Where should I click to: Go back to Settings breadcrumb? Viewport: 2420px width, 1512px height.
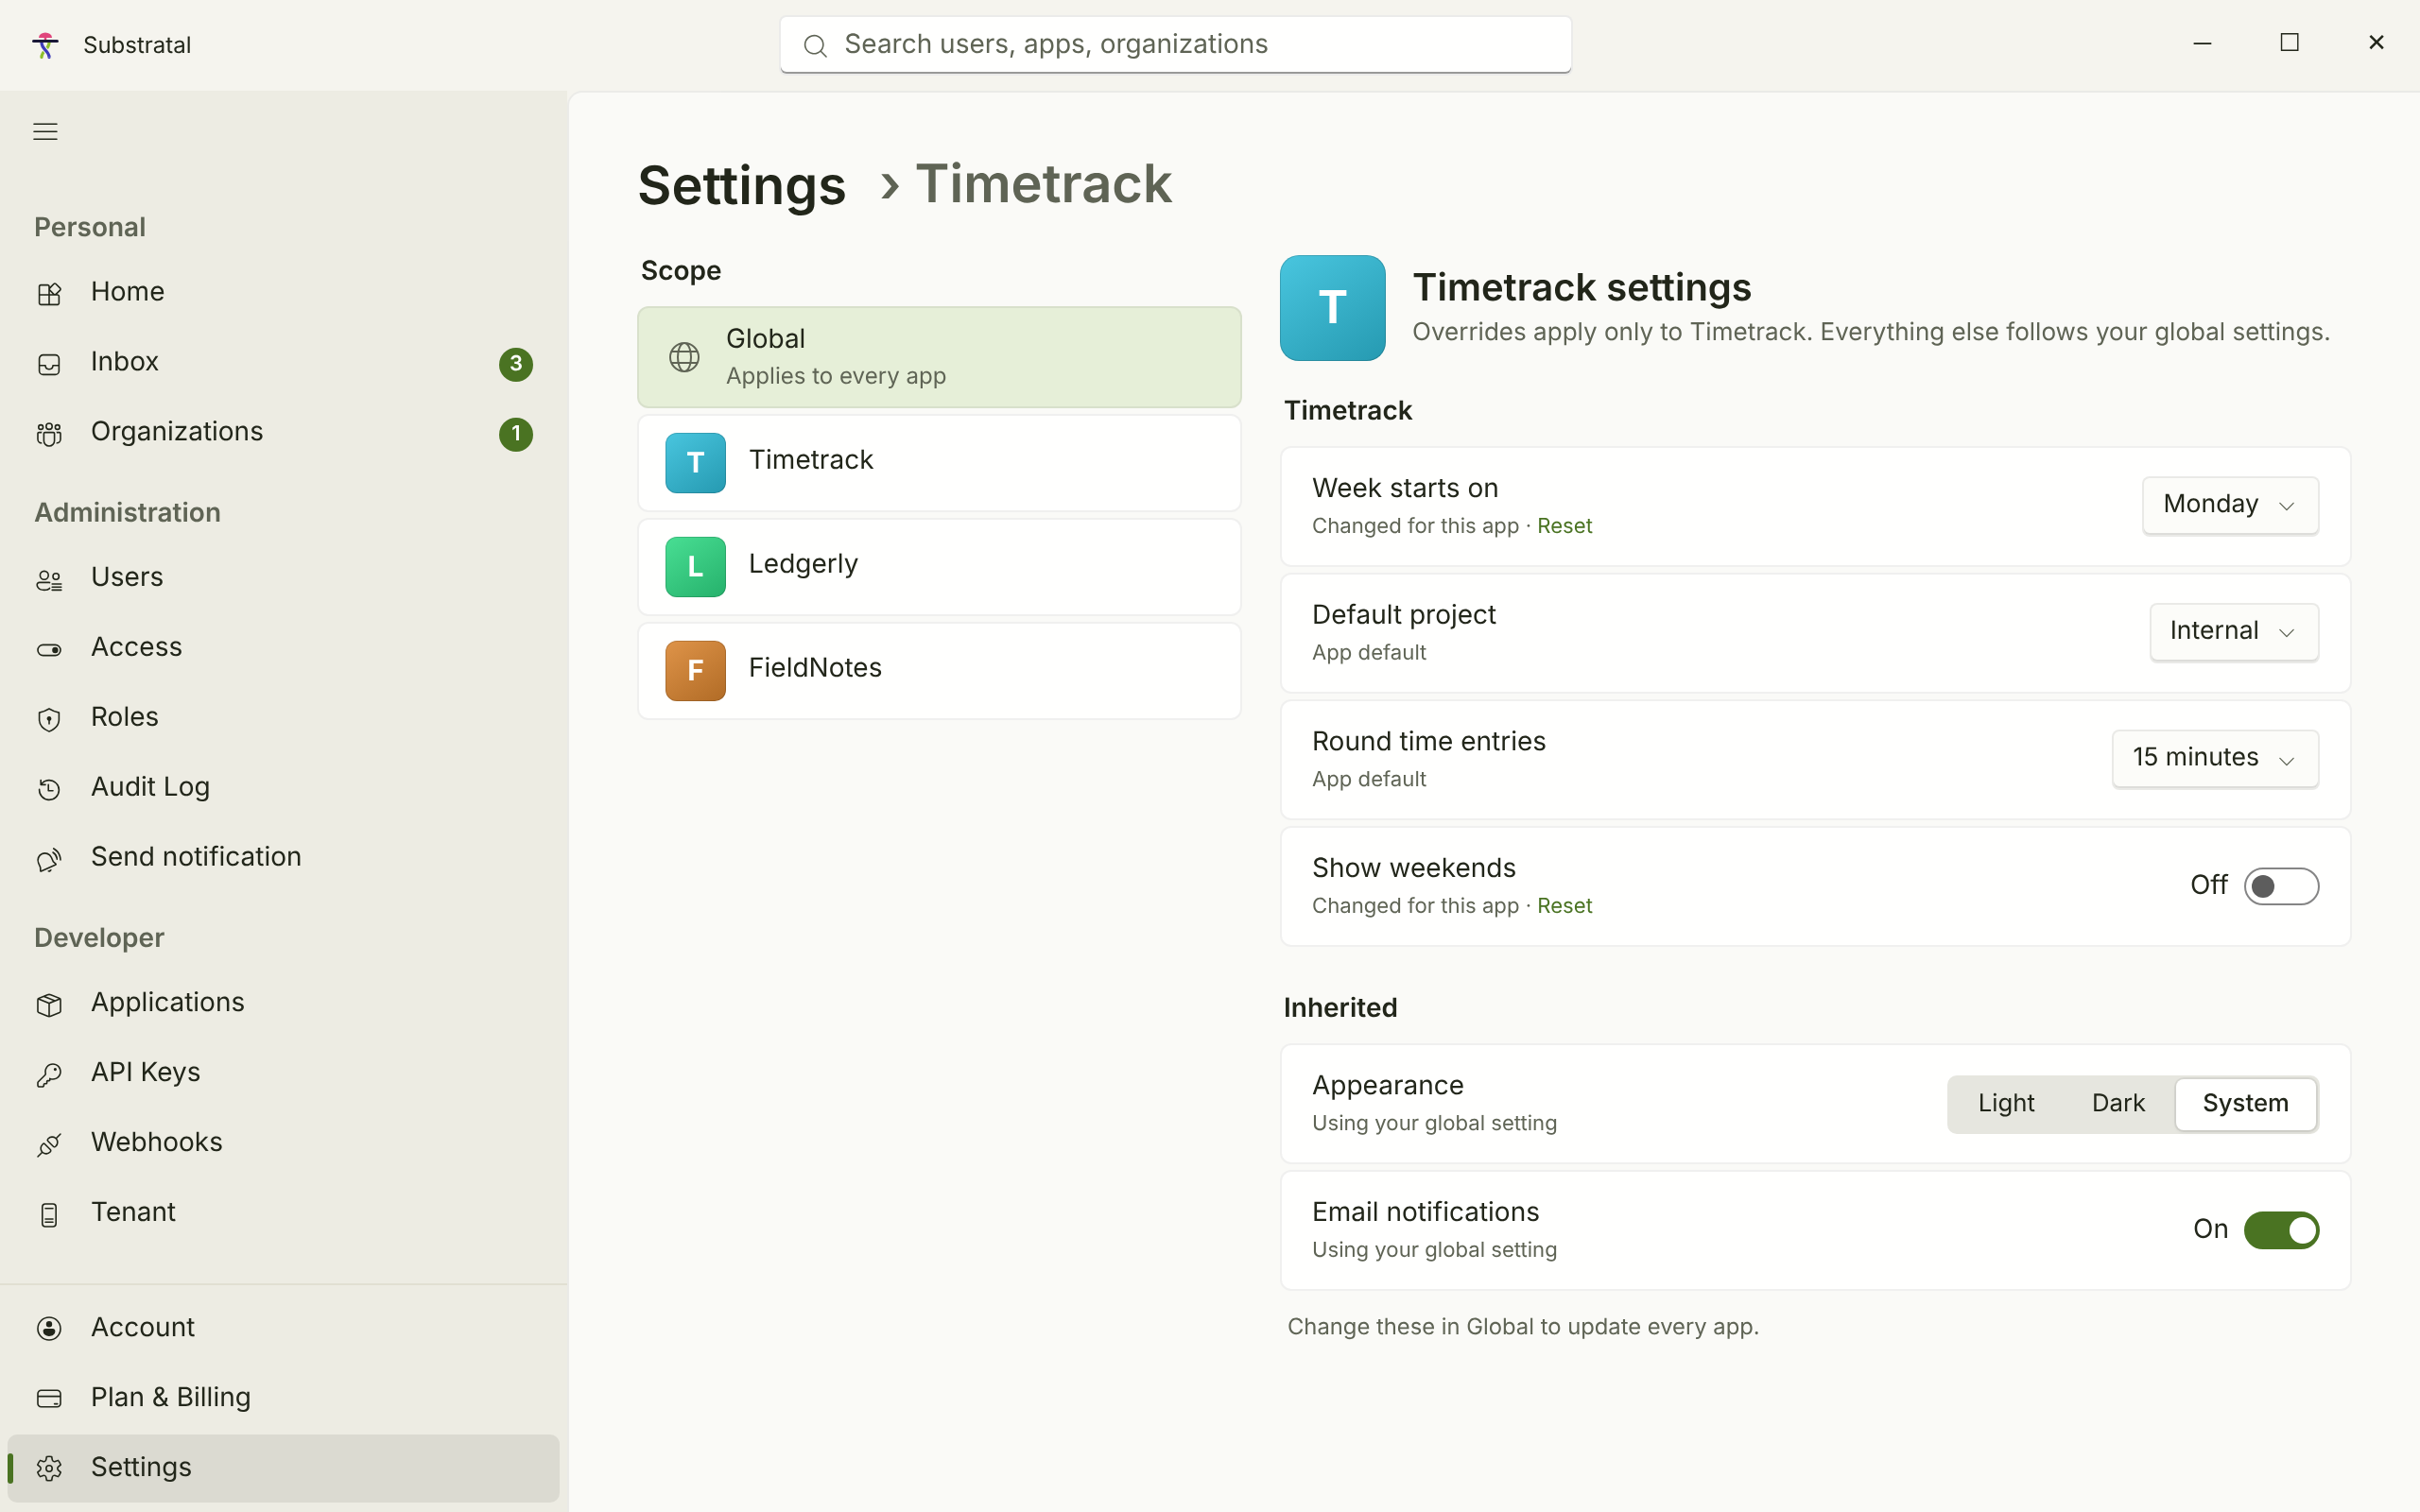742,185
